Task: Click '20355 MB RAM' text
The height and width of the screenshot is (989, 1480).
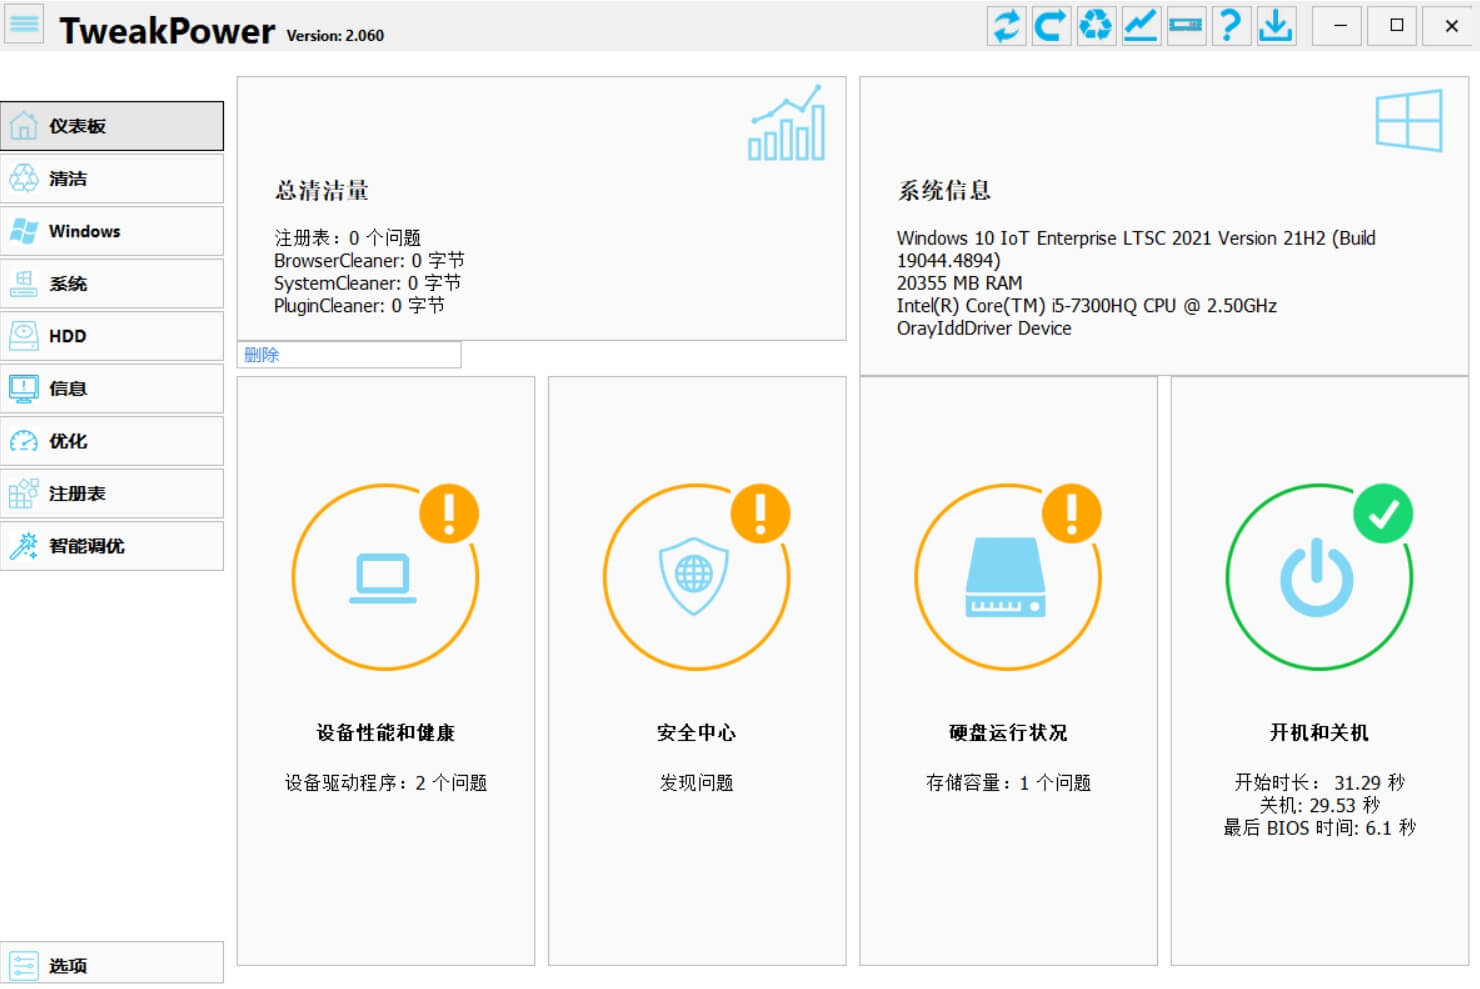Action: coord(959,283)
